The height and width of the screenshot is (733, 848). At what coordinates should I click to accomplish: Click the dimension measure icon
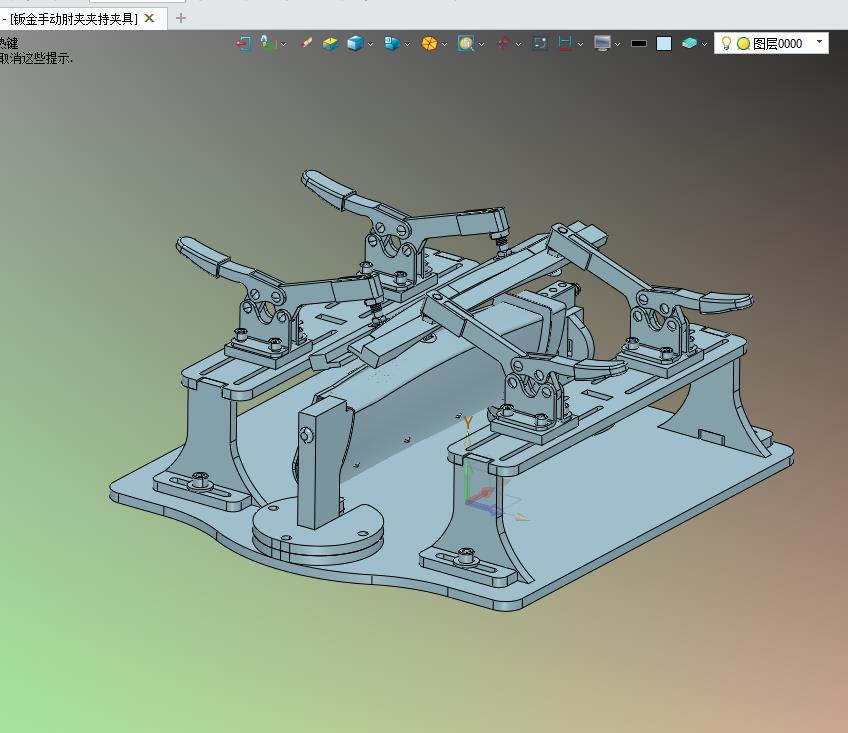565,43
